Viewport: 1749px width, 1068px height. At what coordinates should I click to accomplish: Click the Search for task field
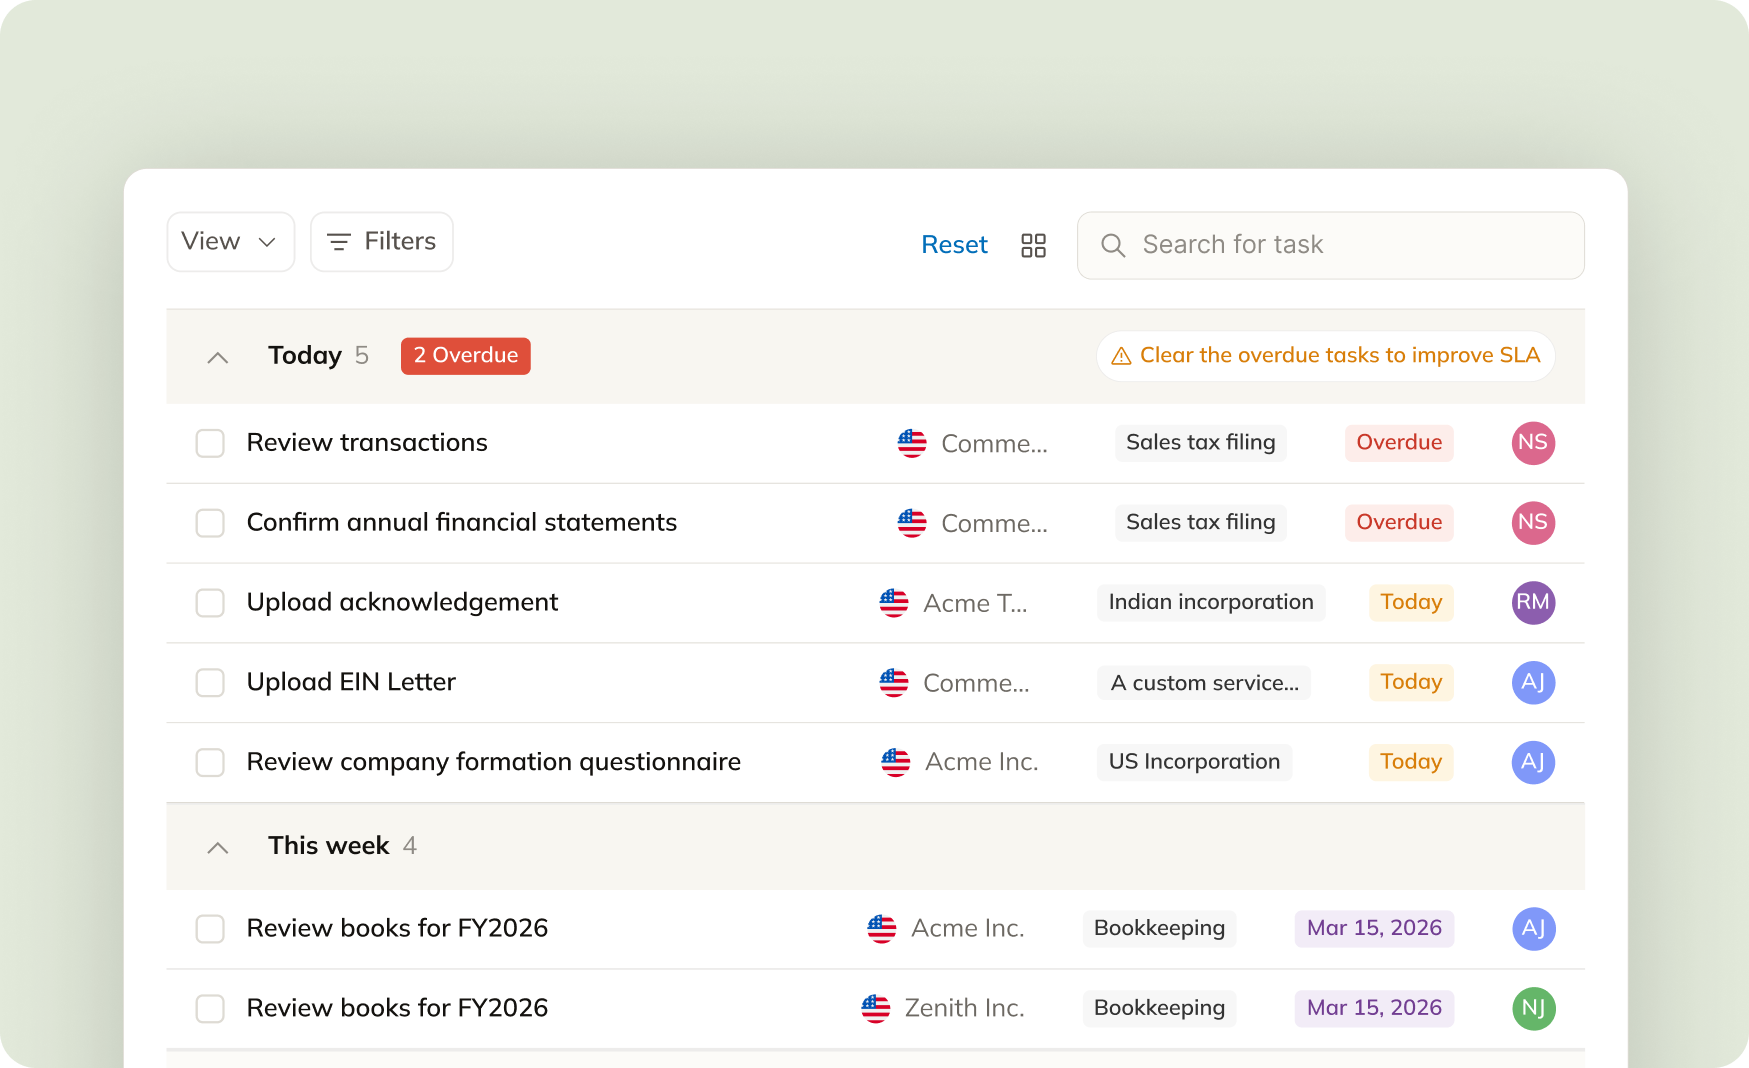click(1330, 245)
